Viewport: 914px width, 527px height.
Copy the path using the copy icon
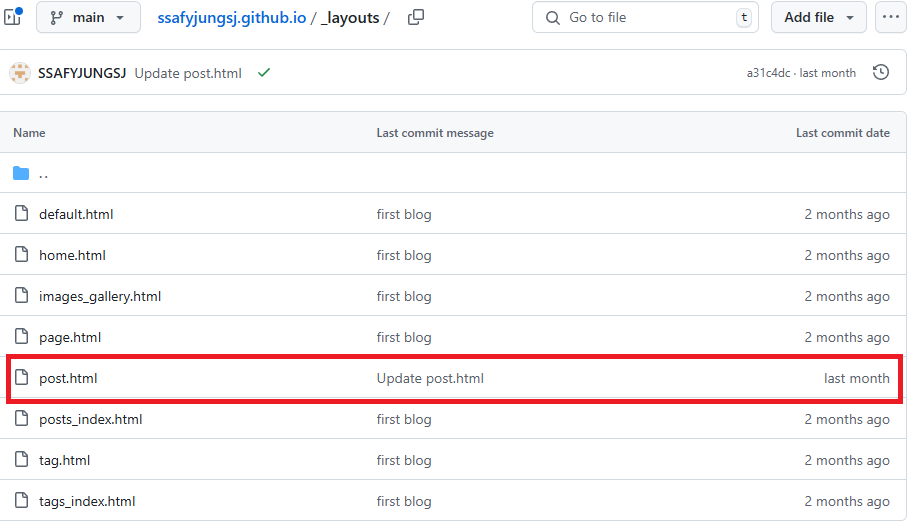(416, 17)
